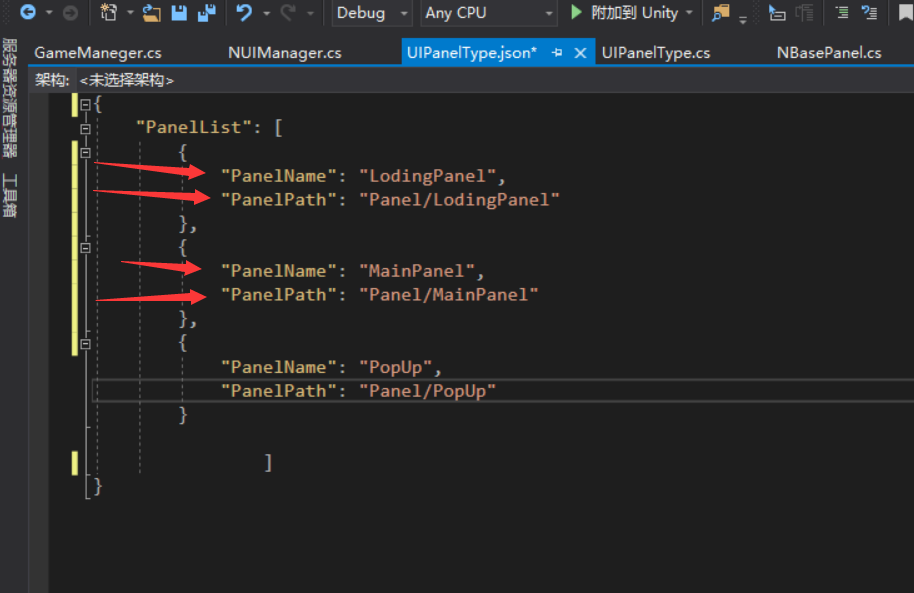Click the Navigate Backward arrow icon

[x=25, y=13]
